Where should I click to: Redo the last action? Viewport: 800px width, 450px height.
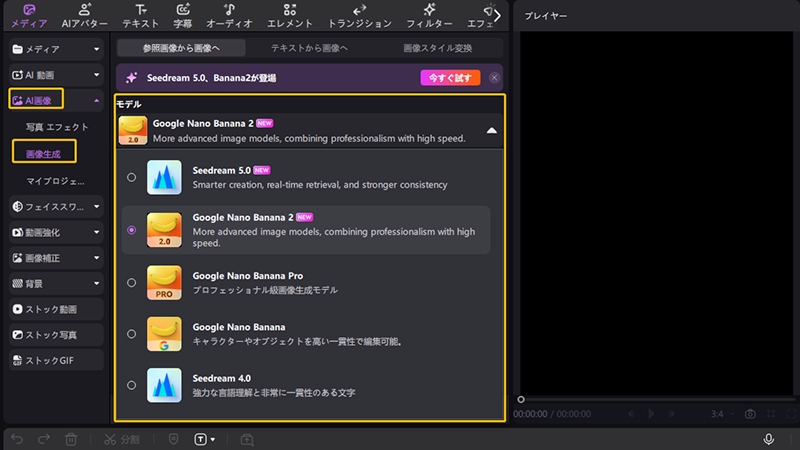[44, 439]
